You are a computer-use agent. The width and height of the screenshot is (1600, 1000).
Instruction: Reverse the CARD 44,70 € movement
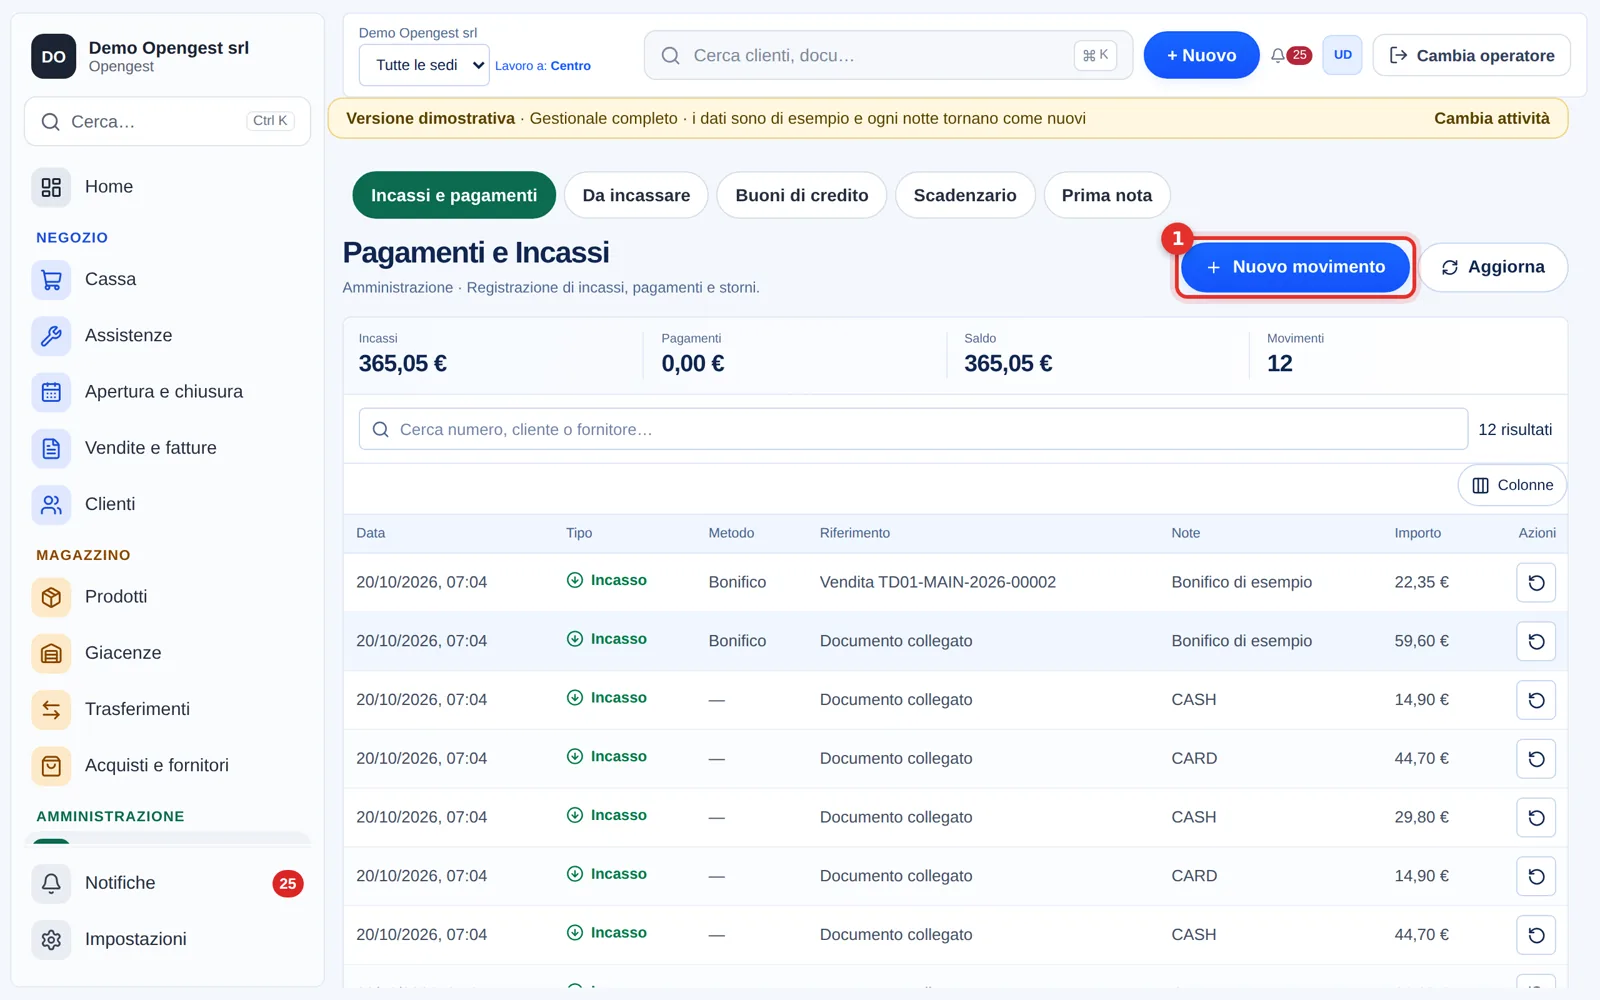click(1536, 759)
